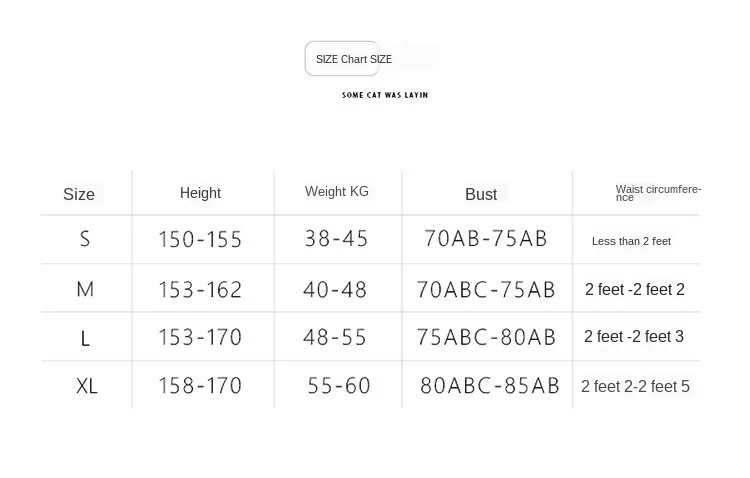Click the 55-60 weight cell
This screenshot has height=478, width=750.
point(339,386)
